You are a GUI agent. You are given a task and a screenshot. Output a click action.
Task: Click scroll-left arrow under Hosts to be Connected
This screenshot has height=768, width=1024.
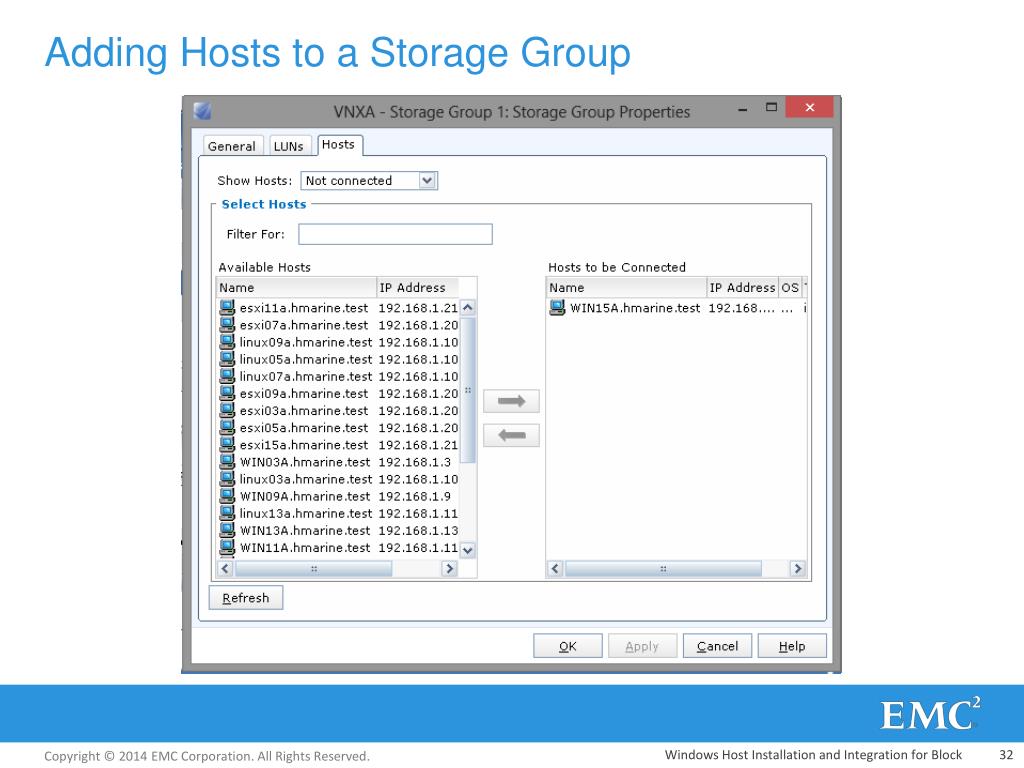click(555, 568)
